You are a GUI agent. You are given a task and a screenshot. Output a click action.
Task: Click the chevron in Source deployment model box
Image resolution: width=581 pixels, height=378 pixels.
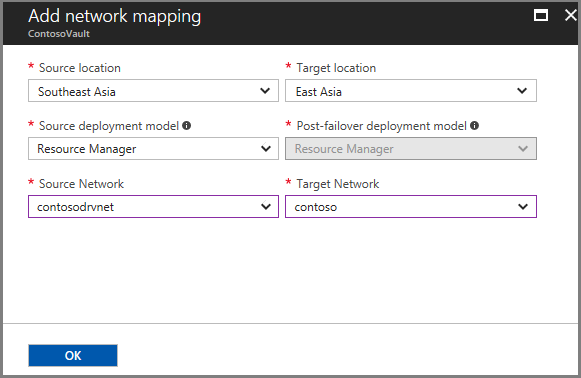pos(266,149)
